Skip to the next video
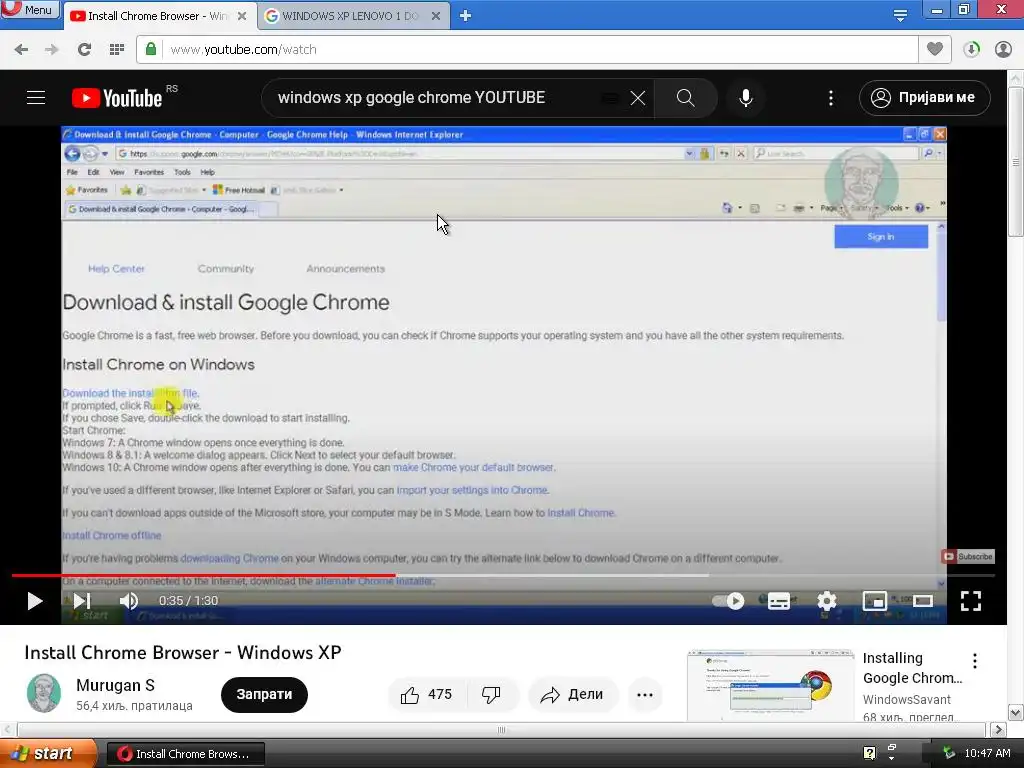The image size is (1024, 768). [x=82, y=601]
